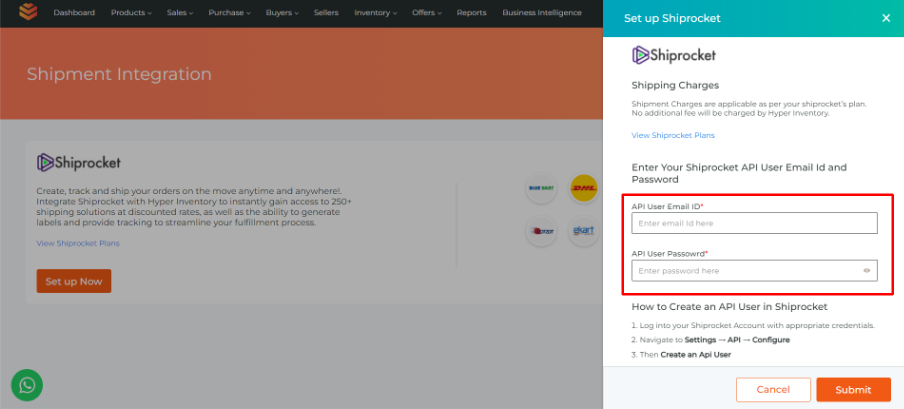904x409 pixels.
Task: Open the WhatsApp chat icon
Action: [27, 385]
